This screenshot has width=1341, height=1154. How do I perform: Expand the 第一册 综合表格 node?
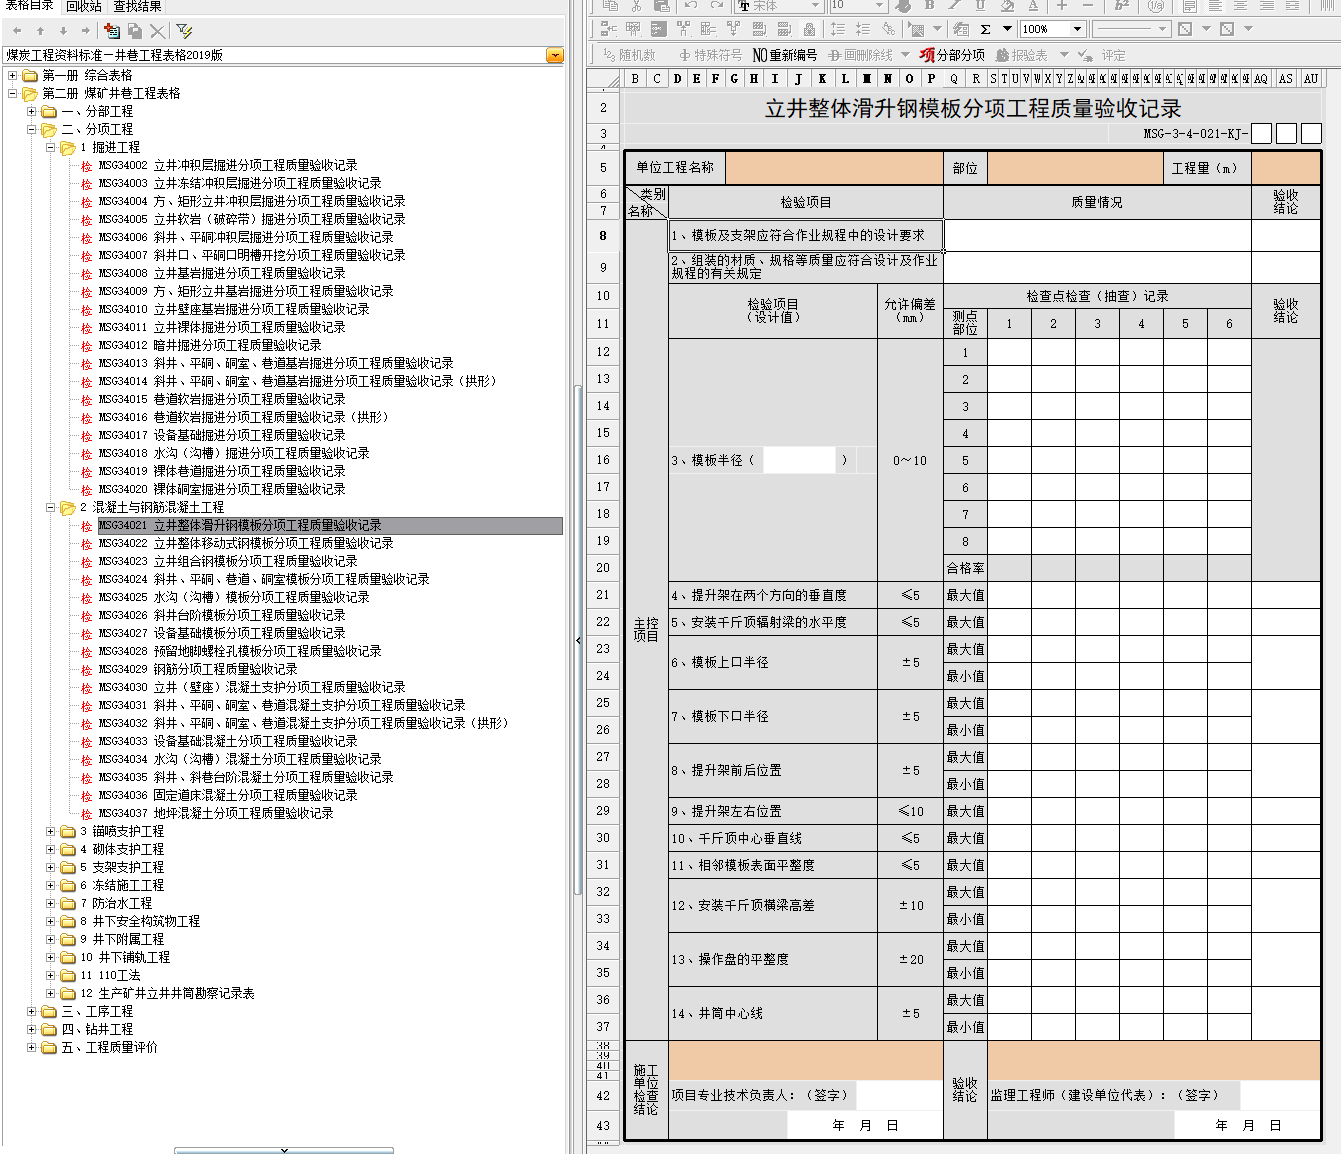[x=12, y=76]
